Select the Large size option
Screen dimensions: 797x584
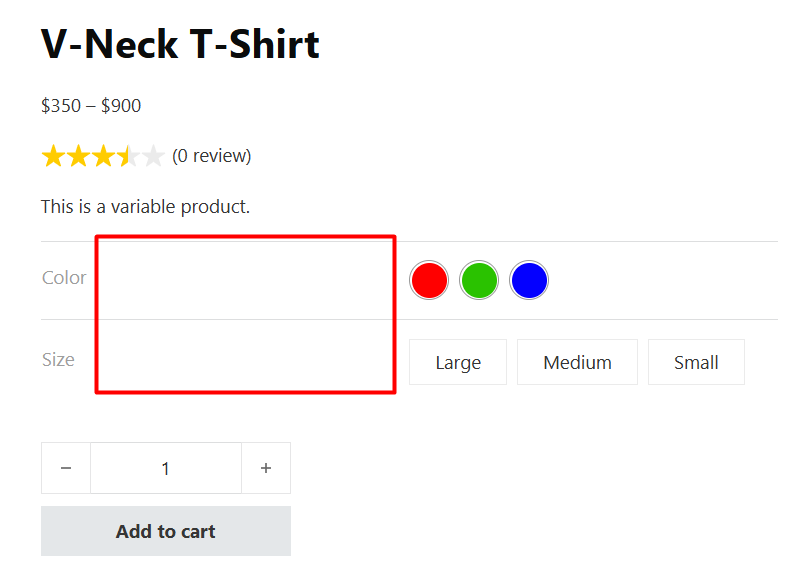click(x=458, y=362)
